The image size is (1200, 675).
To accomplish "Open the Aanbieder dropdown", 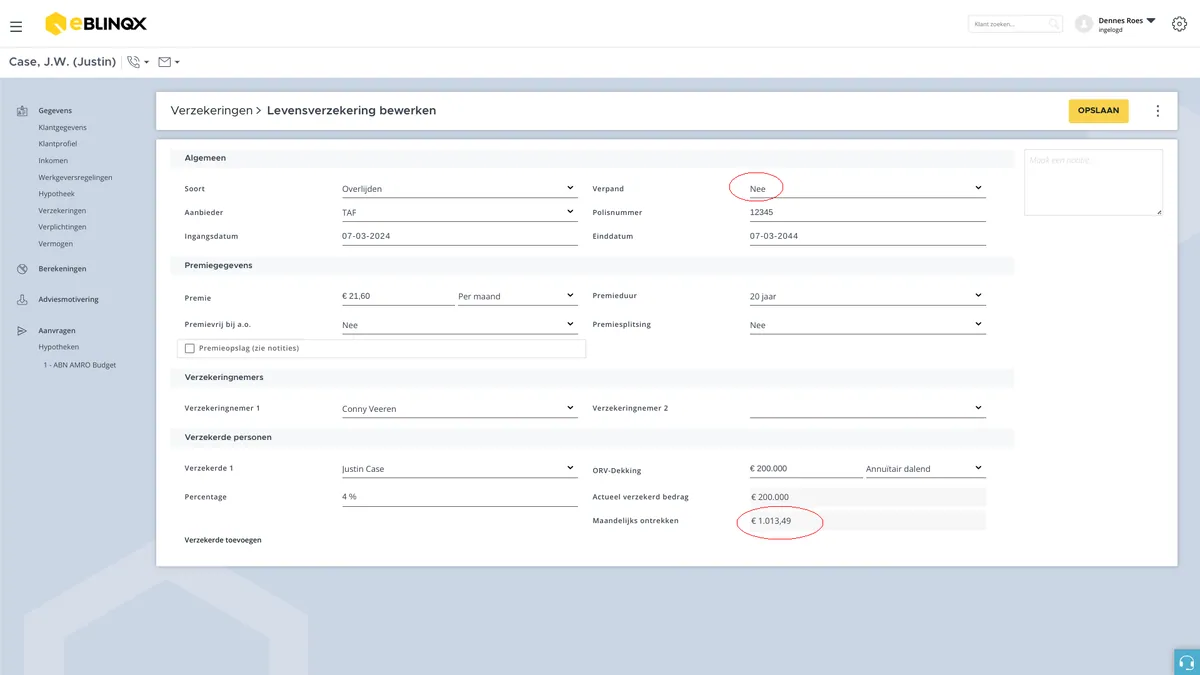I will [459, 212].
